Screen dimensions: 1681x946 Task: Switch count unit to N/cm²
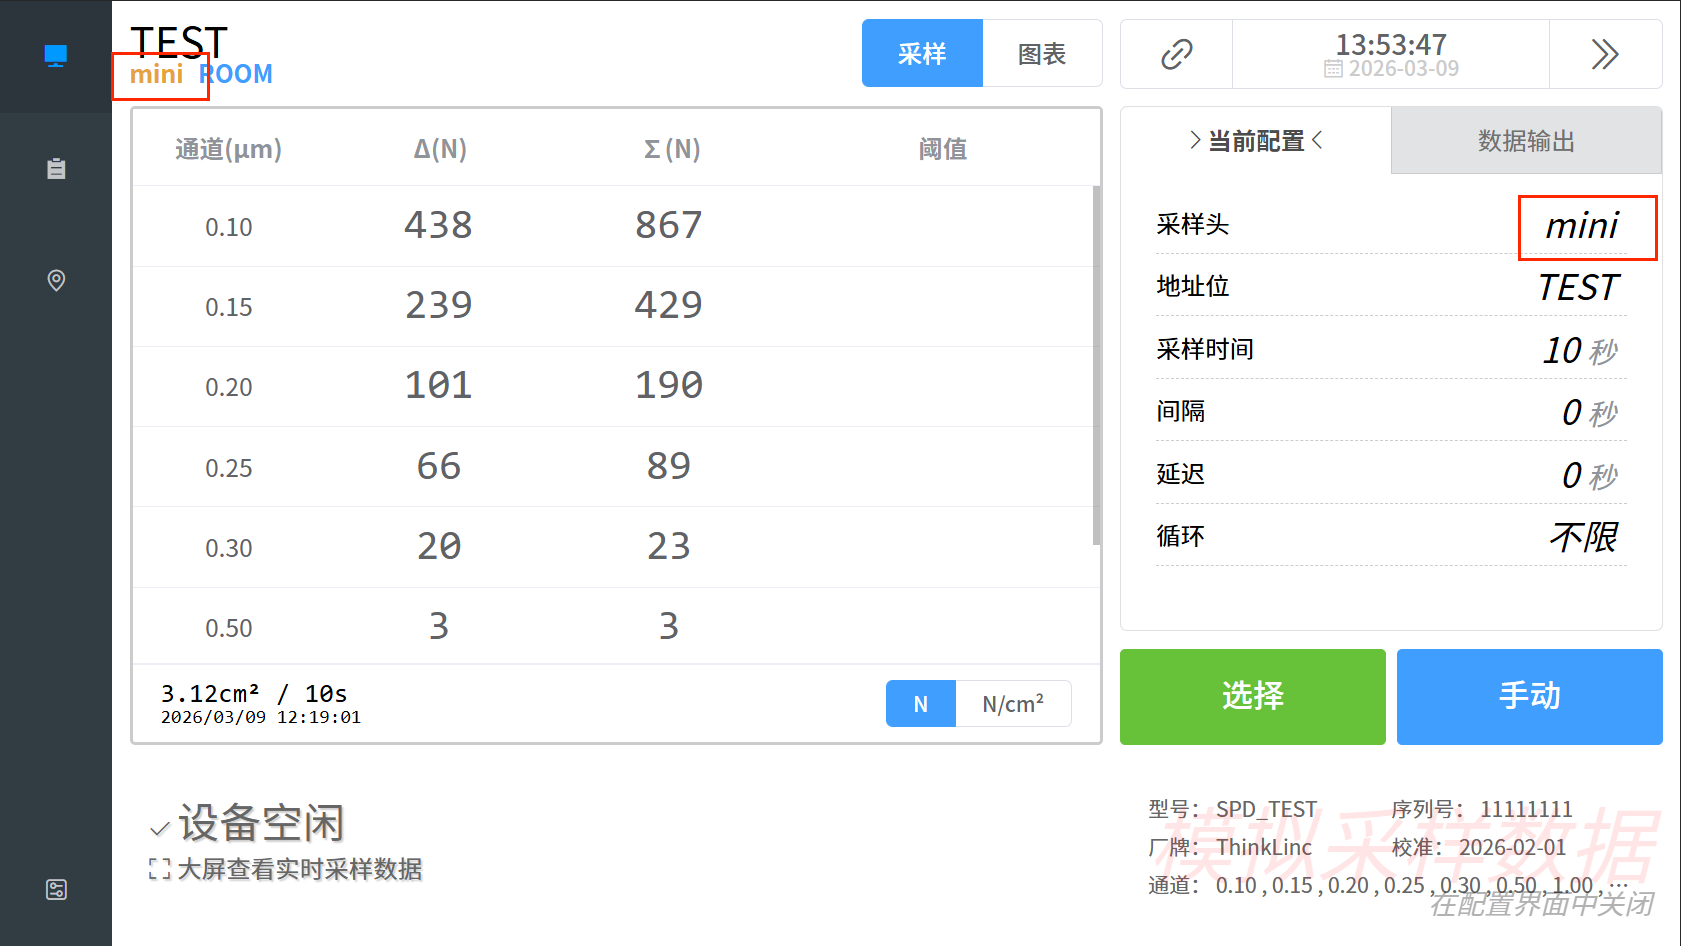tap(1012, 704)
